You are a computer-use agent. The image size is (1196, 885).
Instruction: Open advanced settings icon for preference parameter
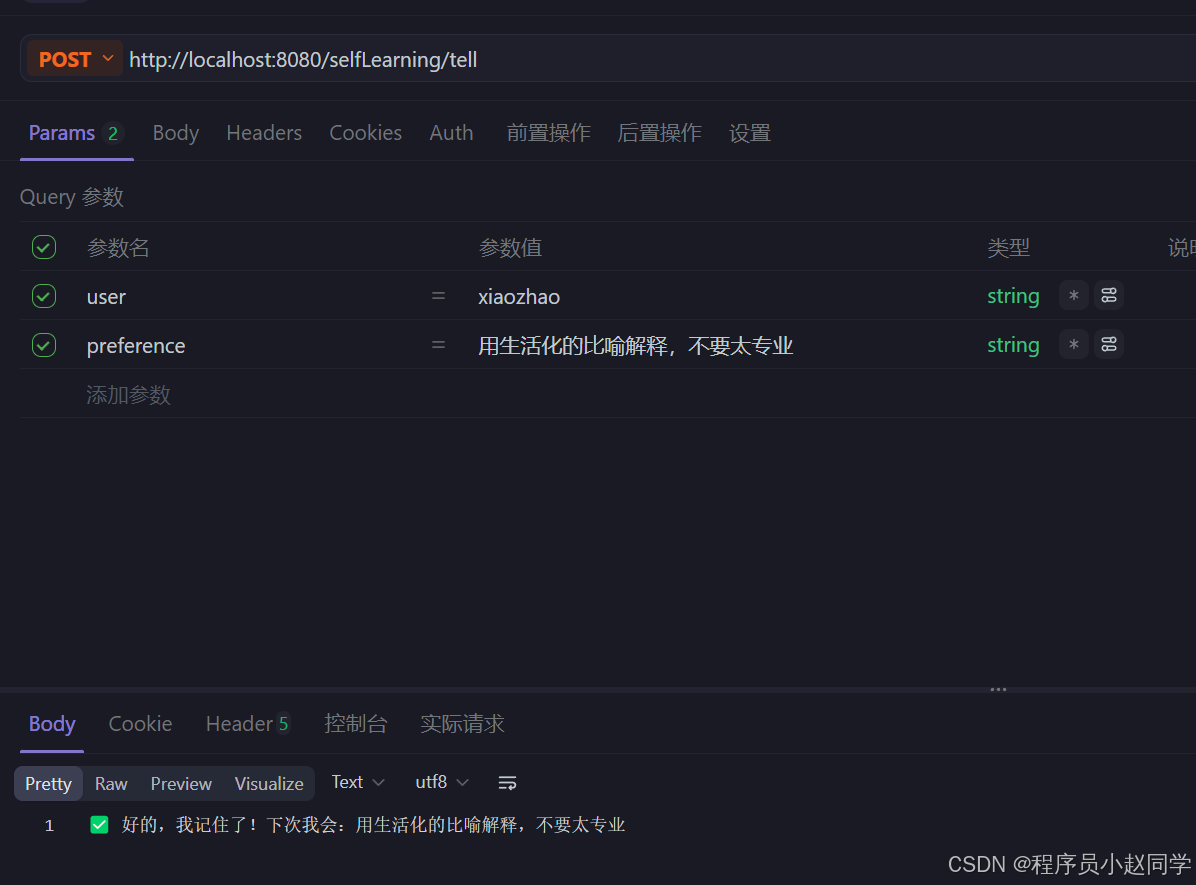[x=1108, y=344]
